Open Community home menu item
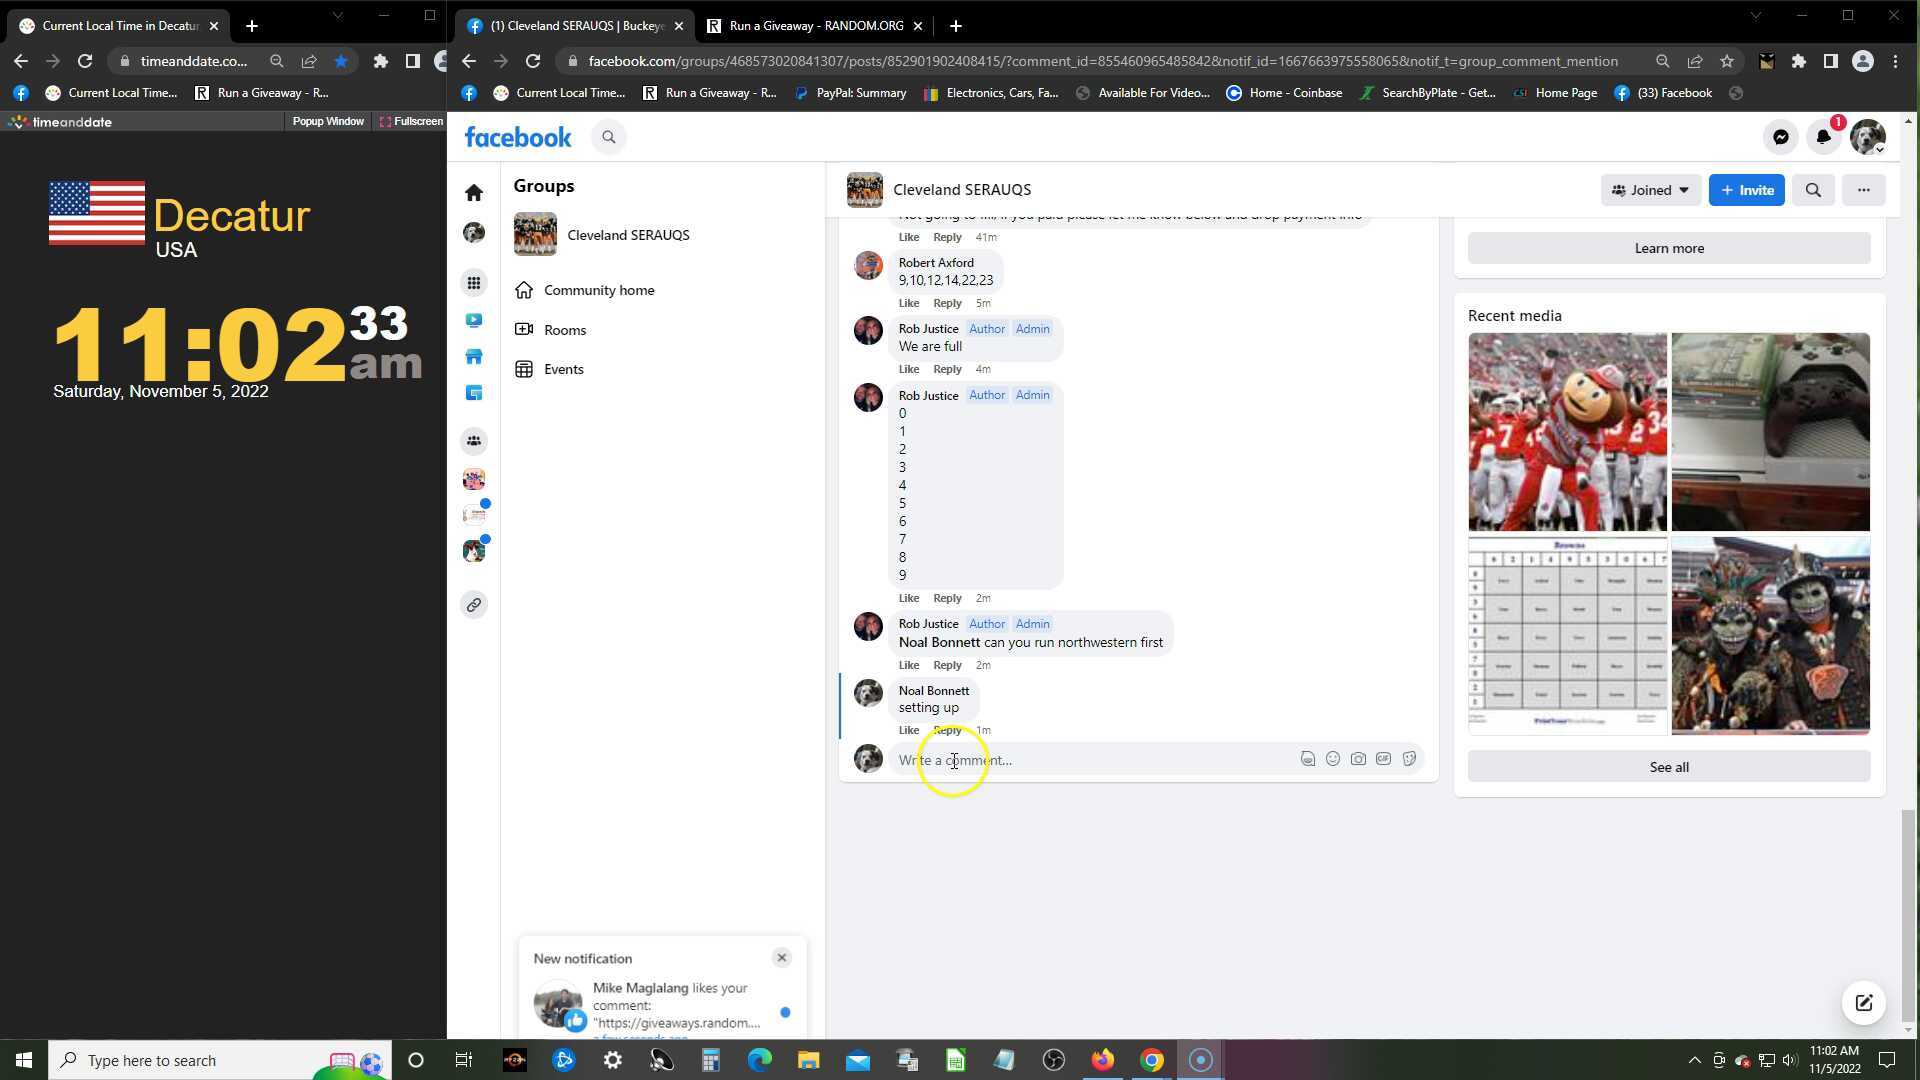 tap(598, 290)
